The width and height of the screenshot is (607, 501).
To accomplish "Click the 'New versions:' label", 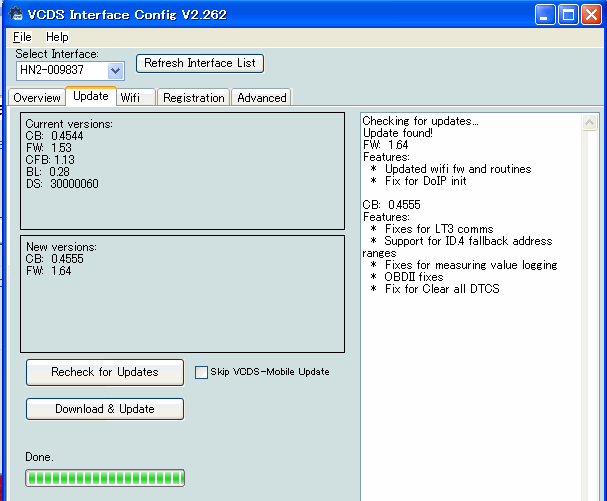I will click(x=61, y=247).
